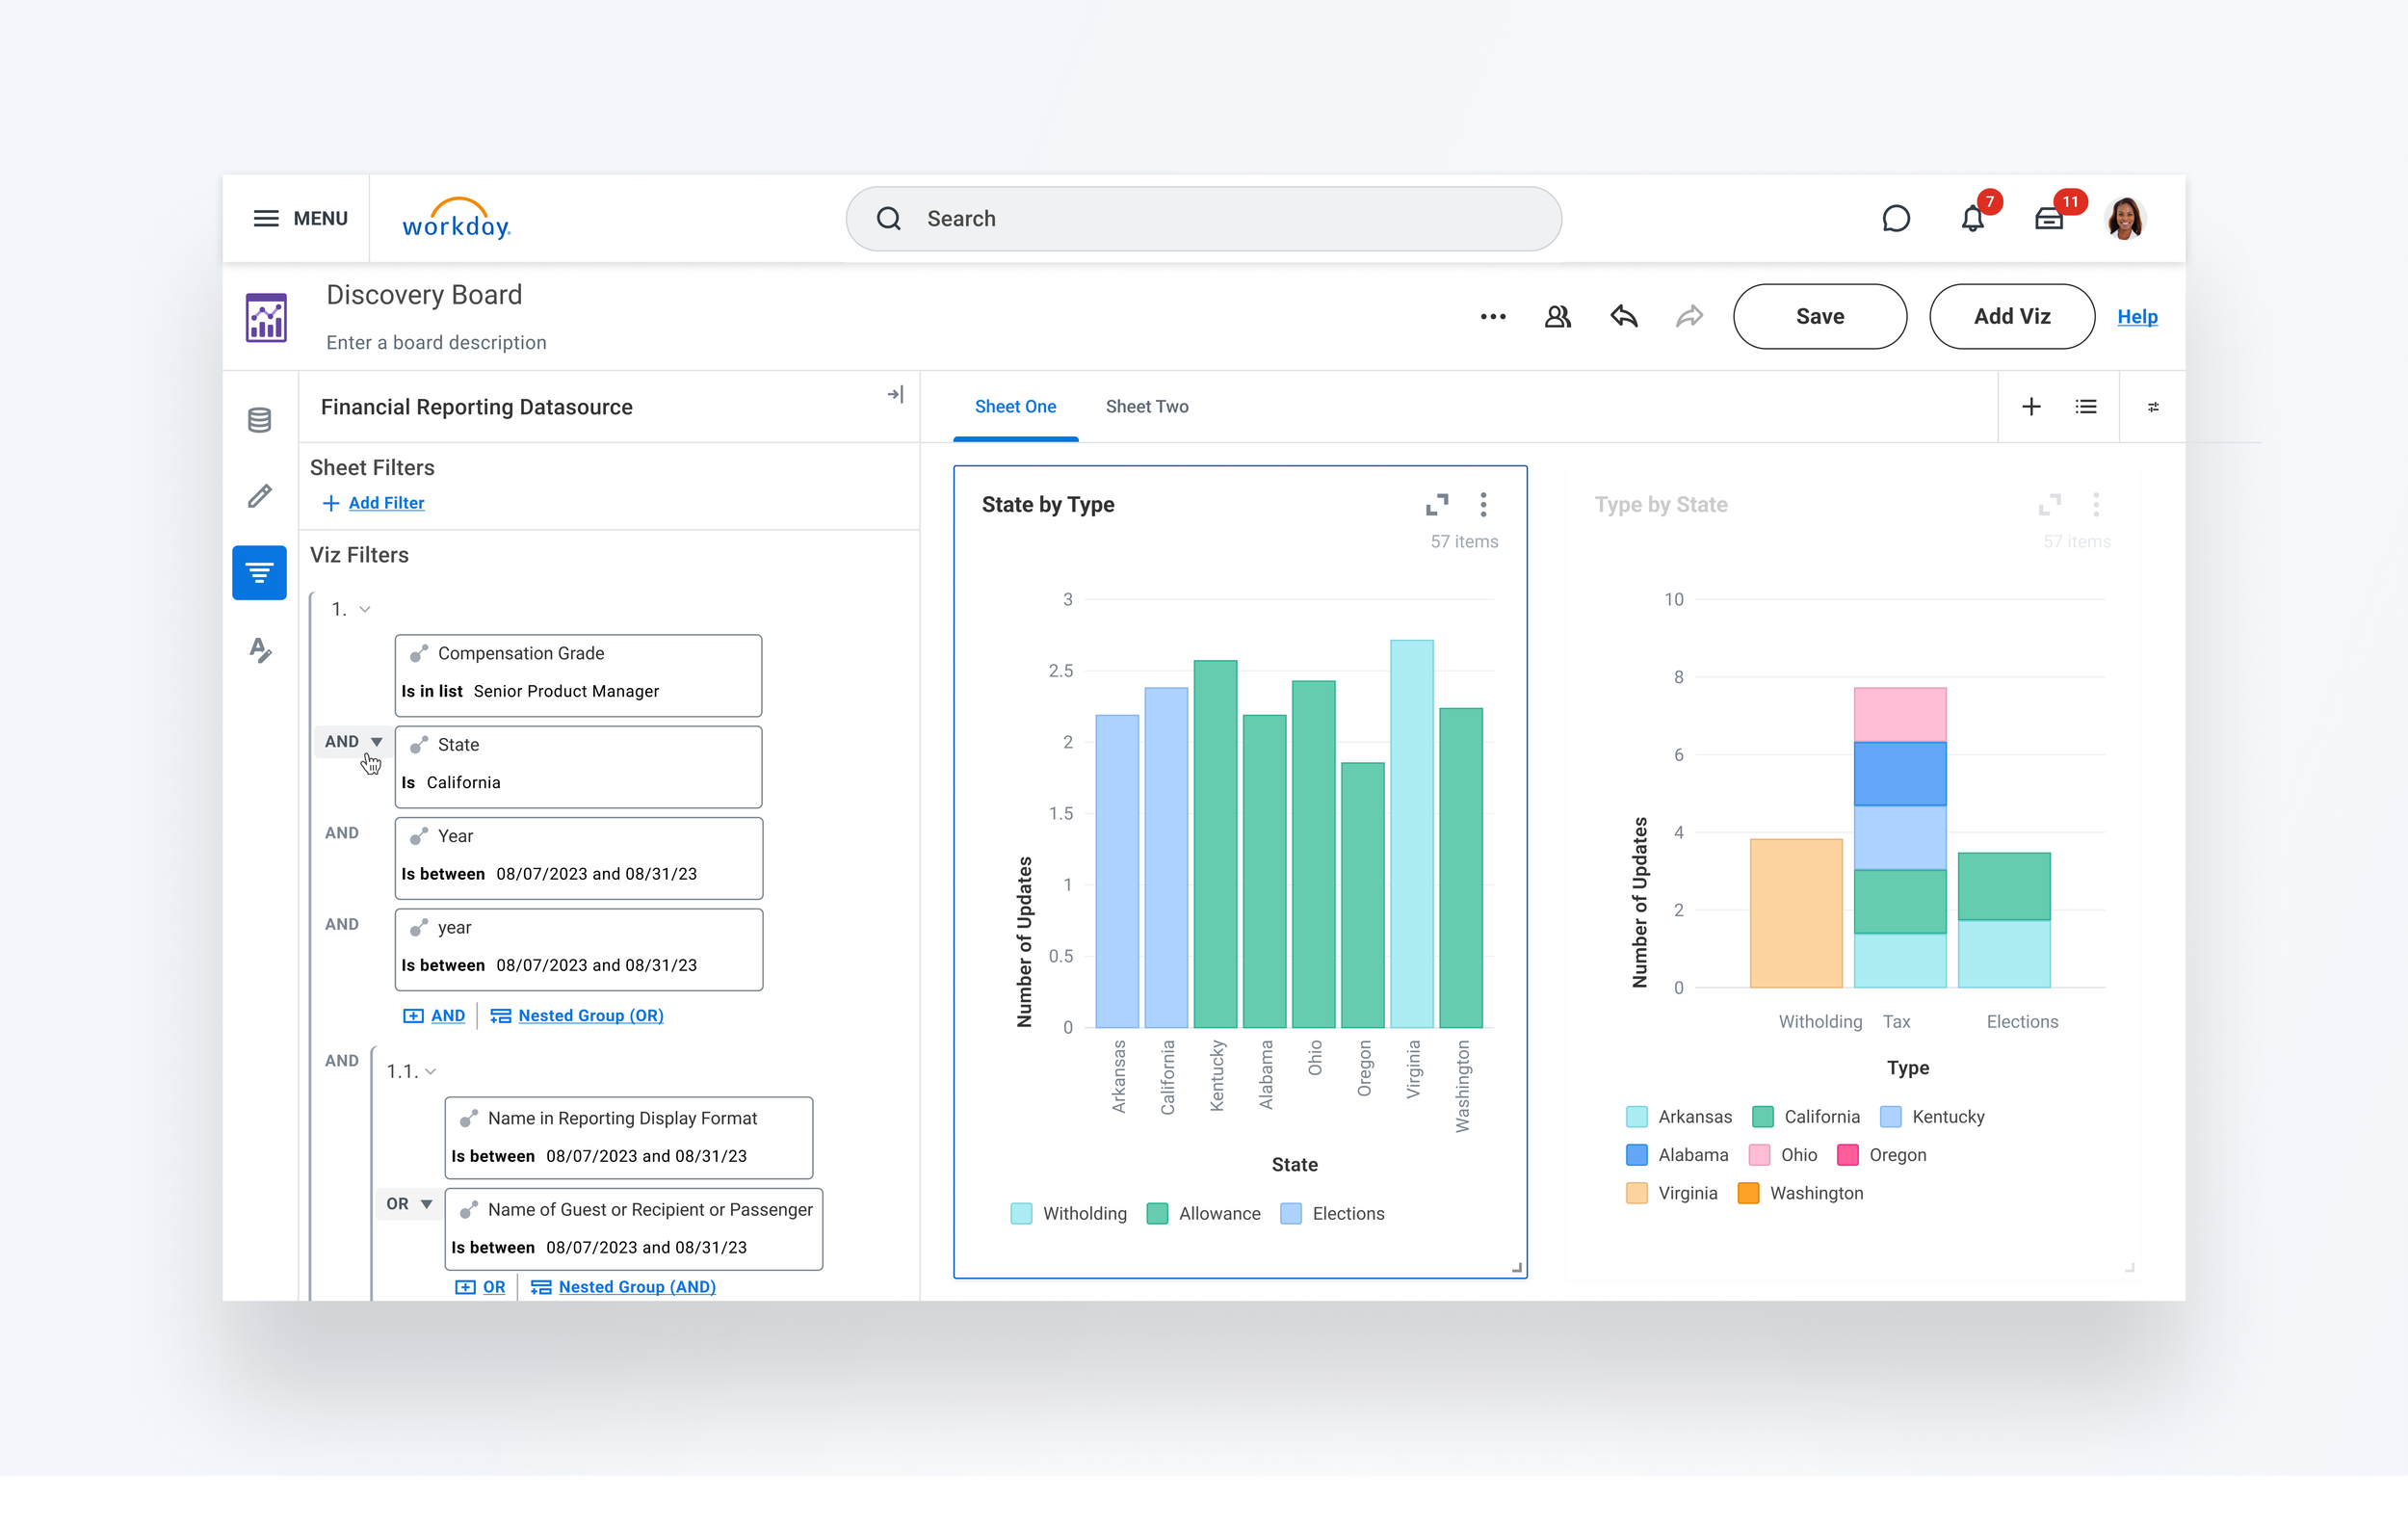Open the AND operator dropdown
Viewport: 2408px width, 1529px height.
tap(353, 741)
